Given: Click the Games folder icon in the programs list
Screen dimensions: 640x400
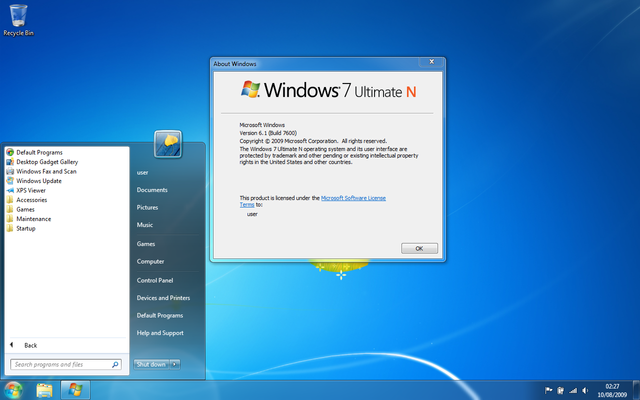Looking at the screenshot, I should coord(10,209).
